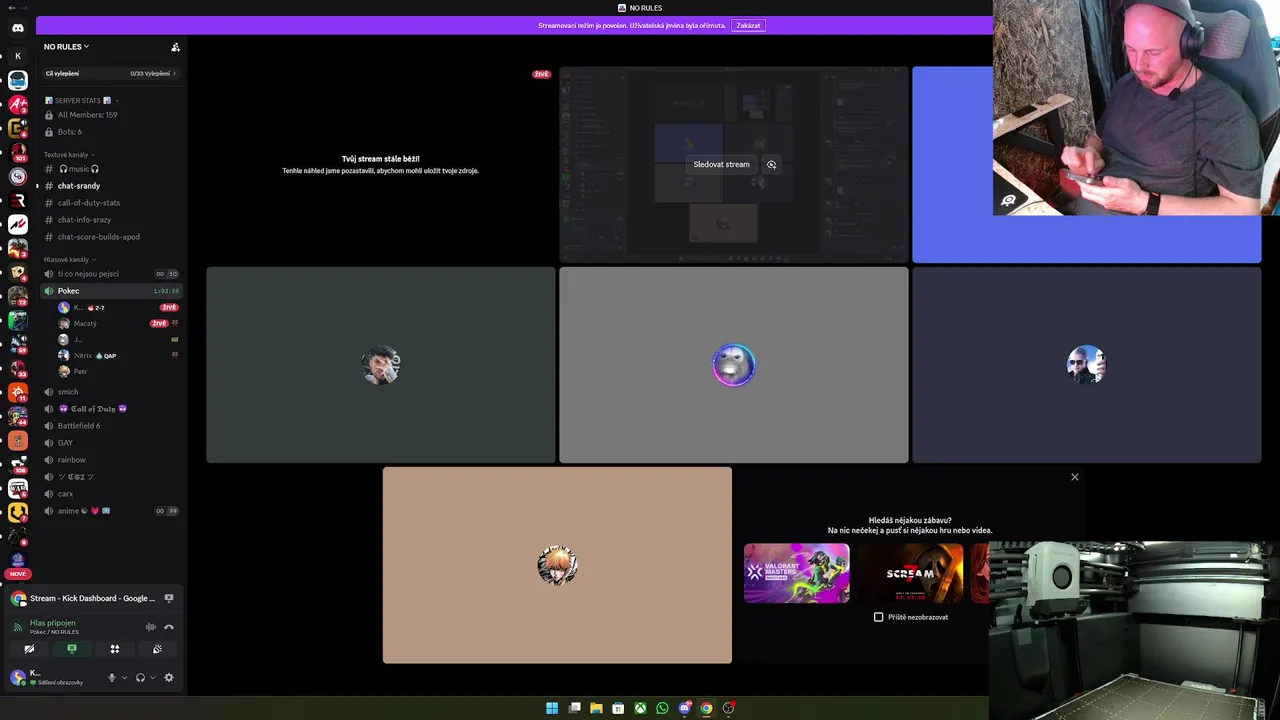Open Xbox app from taskbar

[640, 708]
